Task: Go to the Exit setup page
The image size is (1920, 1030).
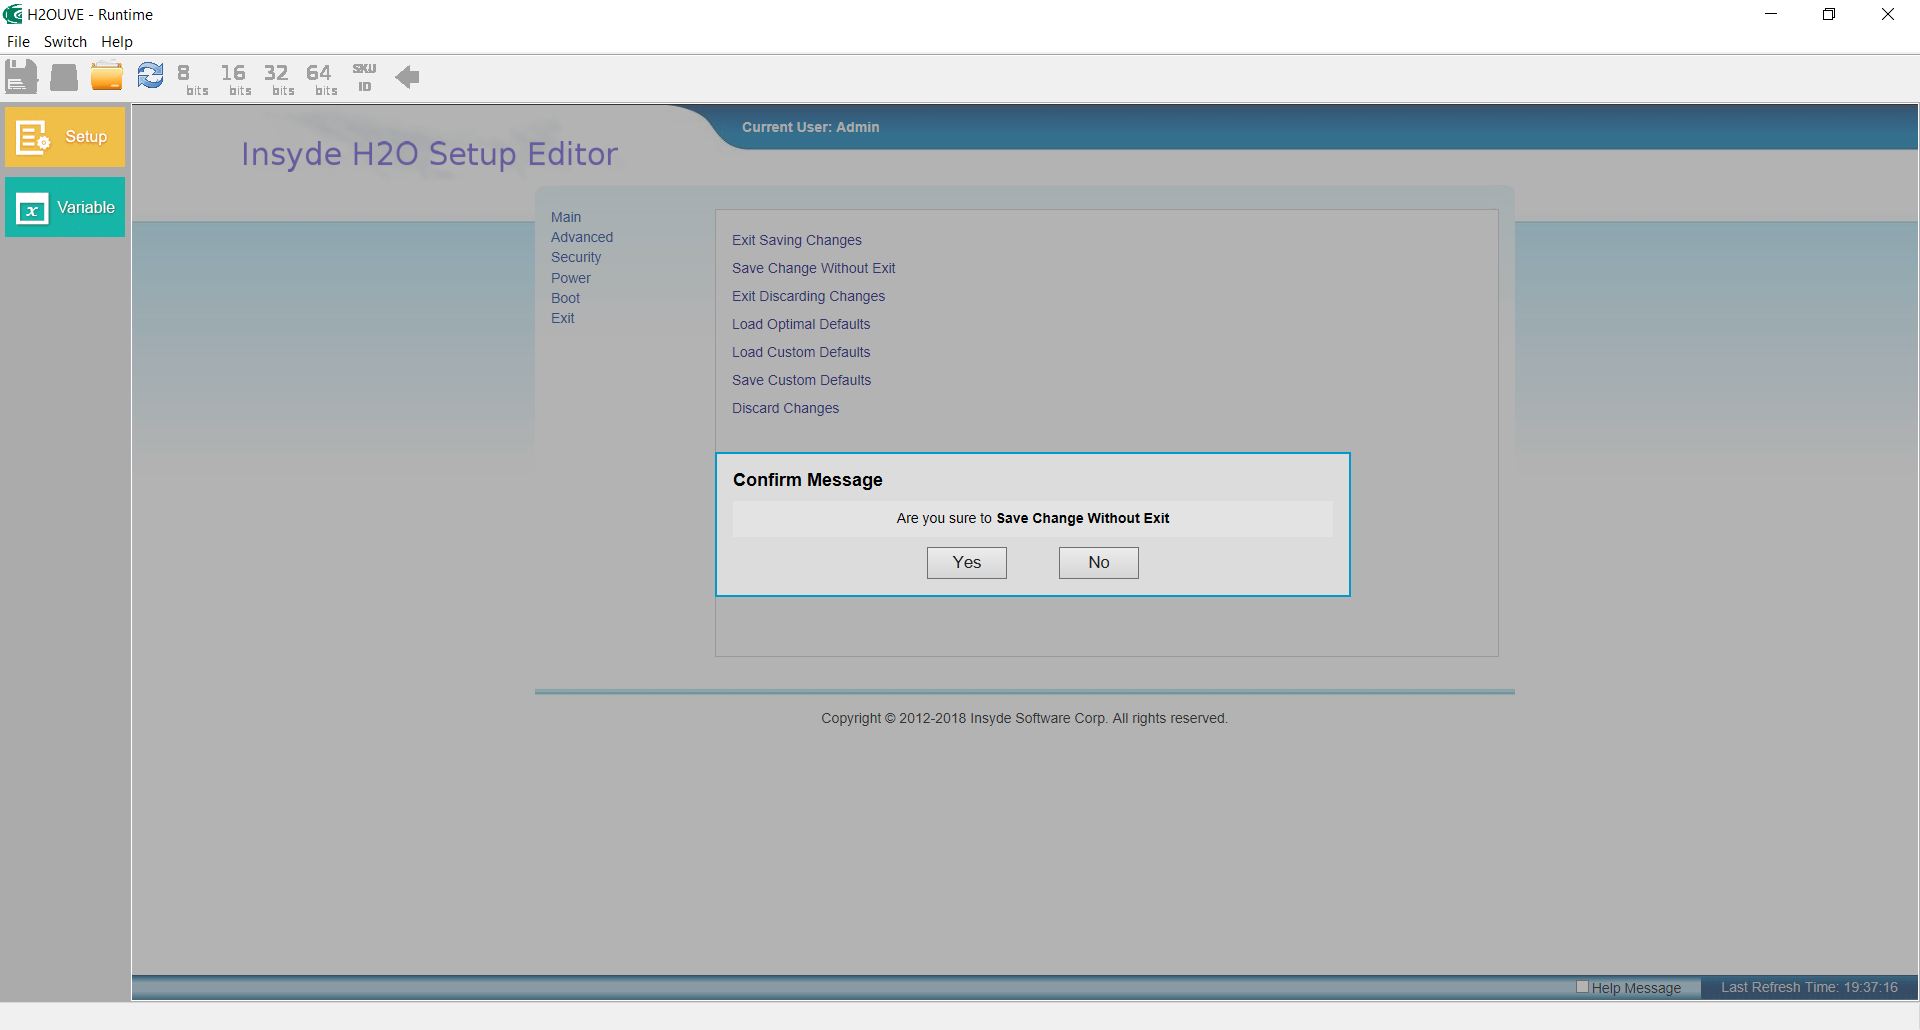Action: [563, 318]
